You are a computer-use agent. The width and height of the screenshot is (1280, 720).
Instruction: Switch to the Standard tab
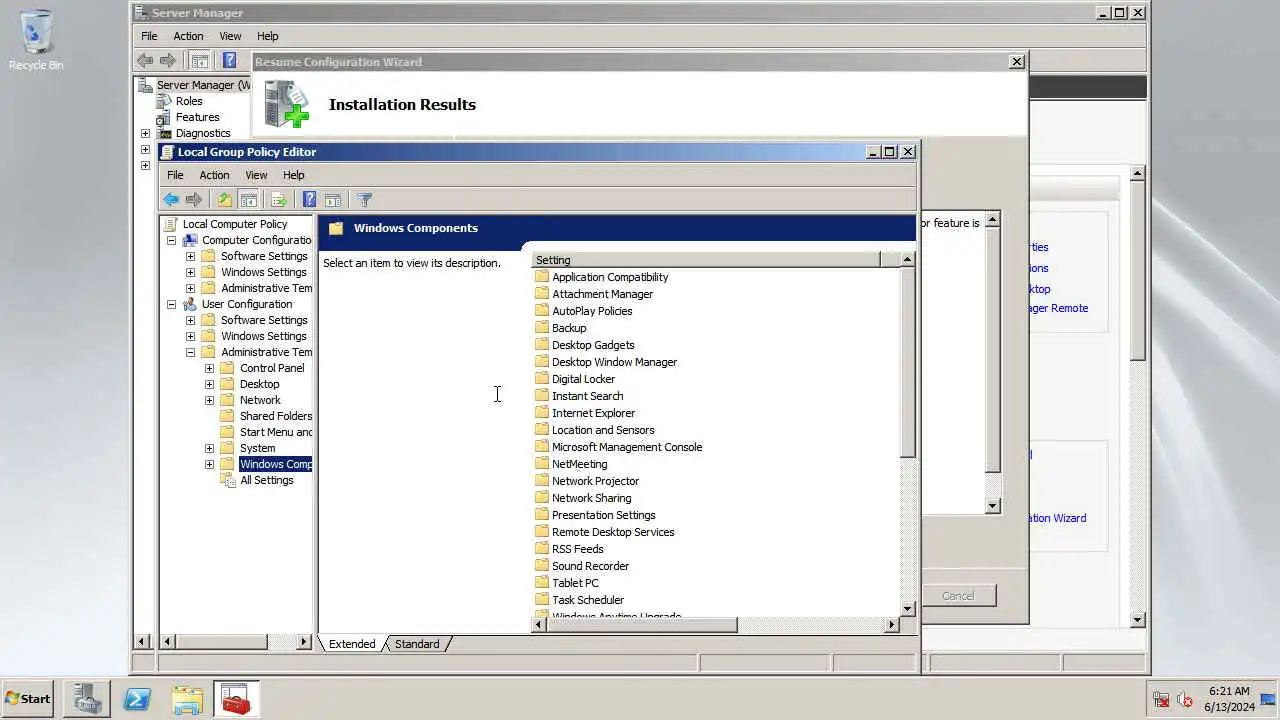click(x=417, y=644)
